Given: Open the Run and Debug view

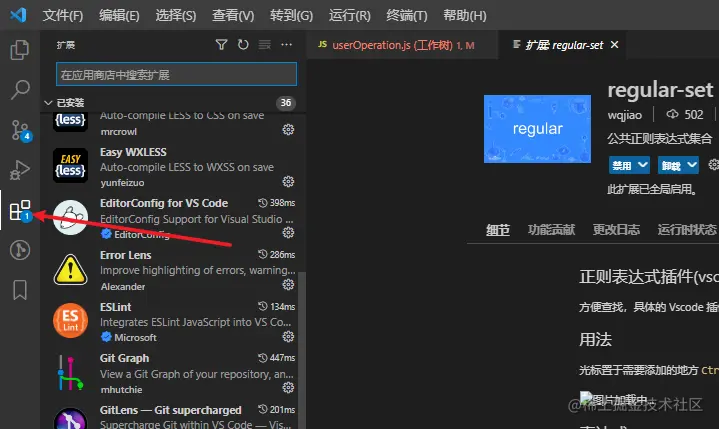Looking at the screenshot, I should (20, 170).
